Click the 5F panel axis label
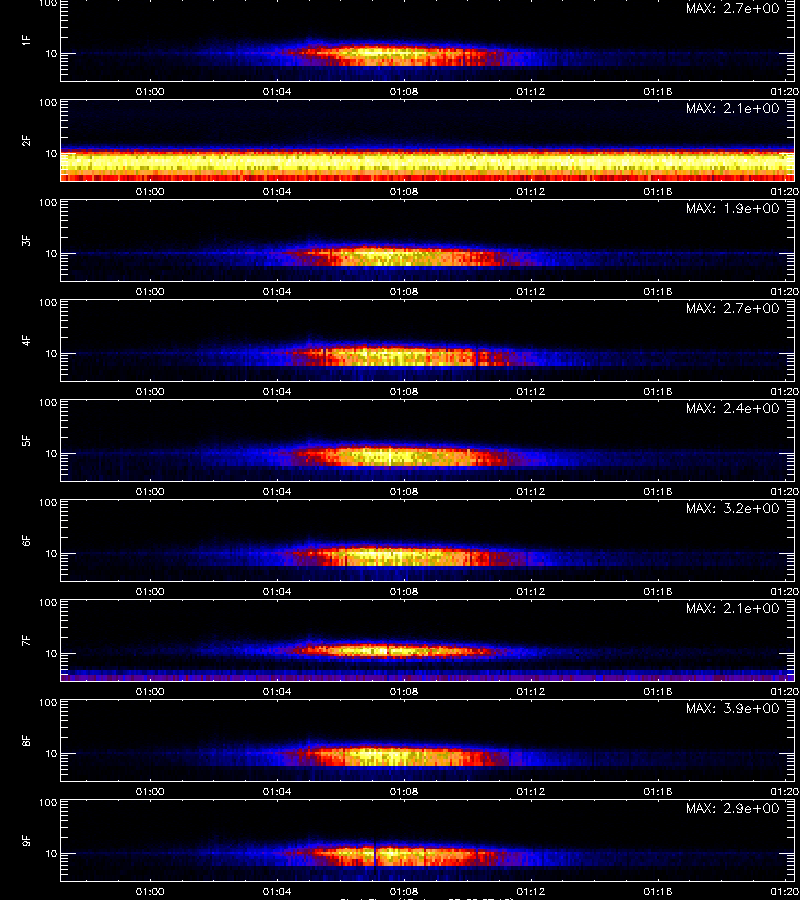 click(x=26, y=441)
